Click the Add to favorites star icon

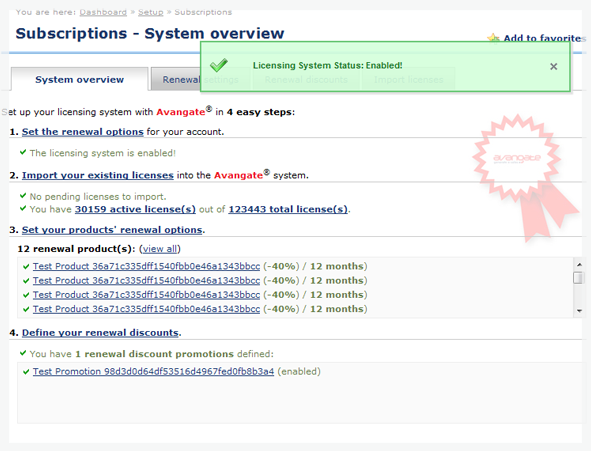tap(493, 38)
